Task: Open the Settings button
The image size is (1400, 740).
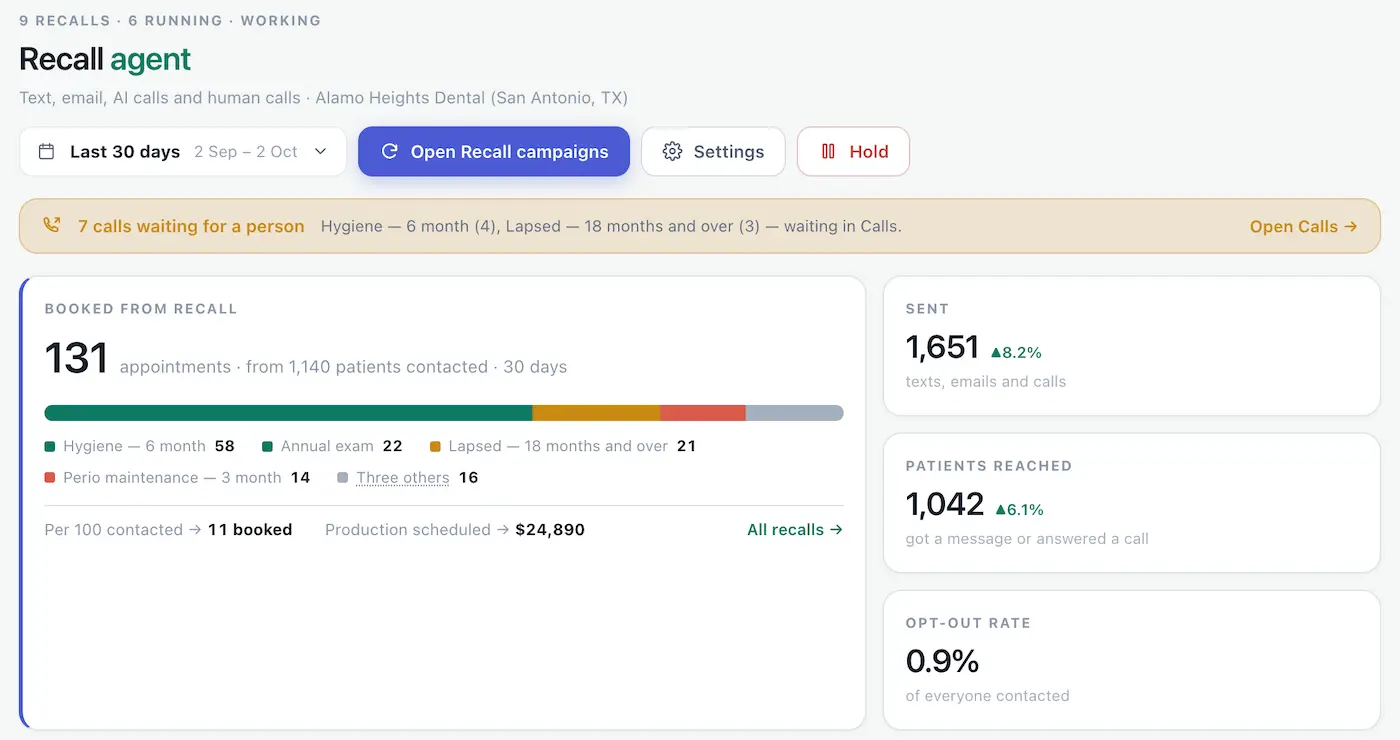Action: 713,151
